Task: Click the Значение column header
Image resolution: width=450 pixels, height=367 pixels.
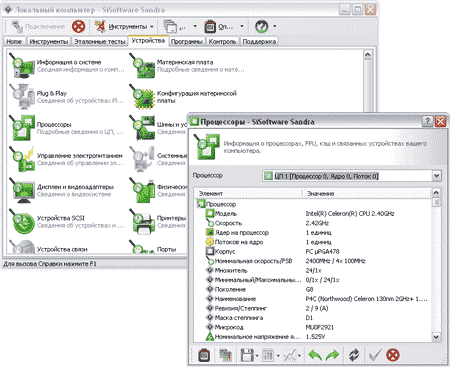Action: coord(367,193)
